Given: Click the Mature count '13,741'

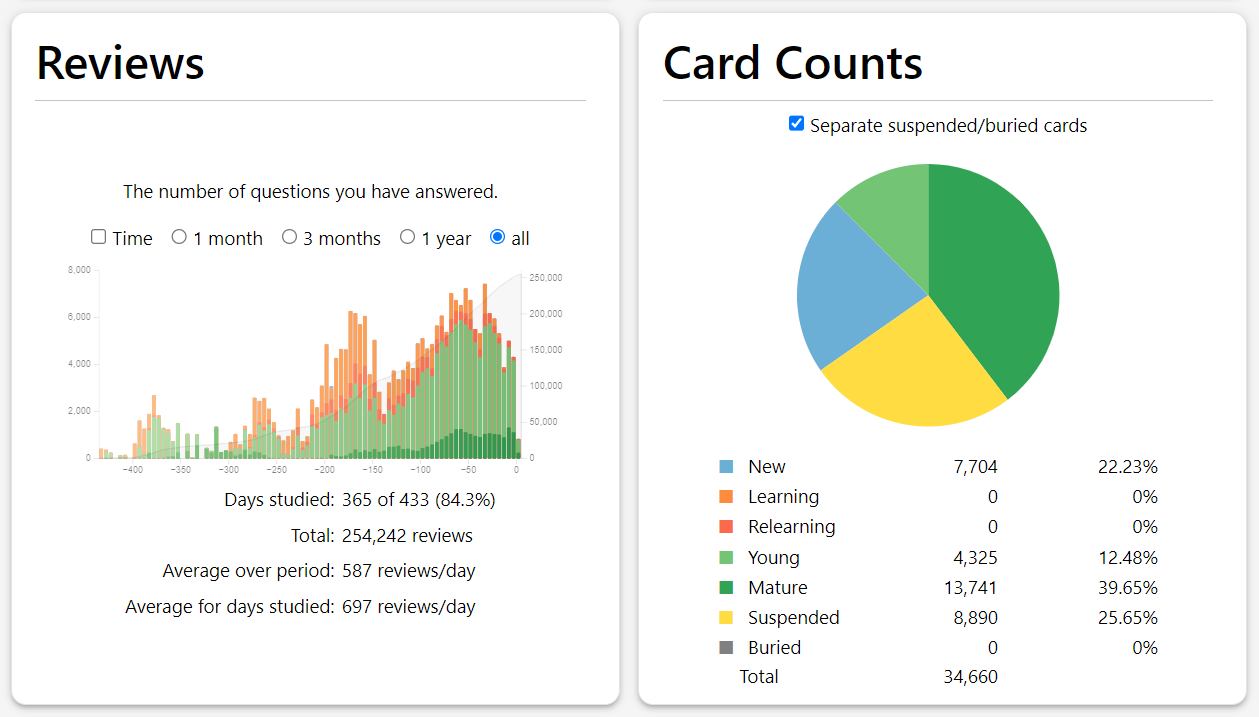Looking at the screenshot, I should 971,587.
